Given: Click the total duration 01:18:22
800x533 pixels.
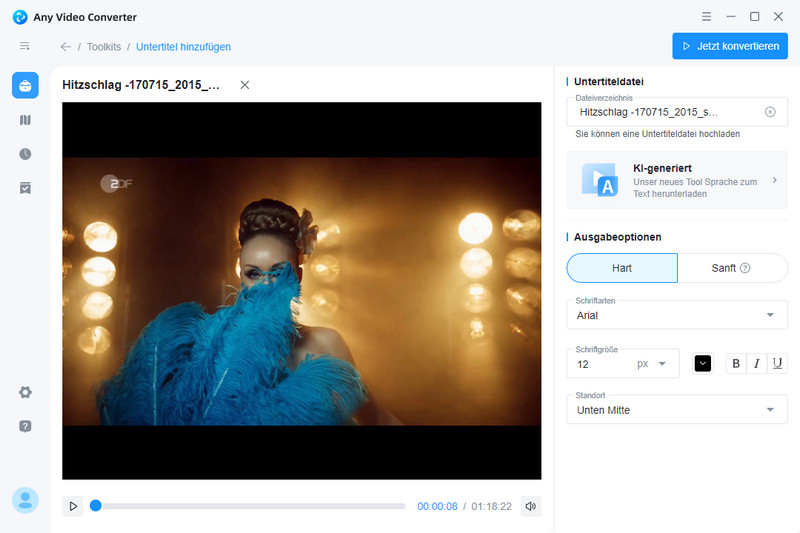Looking at the screenshot, I should coord(491,506).
